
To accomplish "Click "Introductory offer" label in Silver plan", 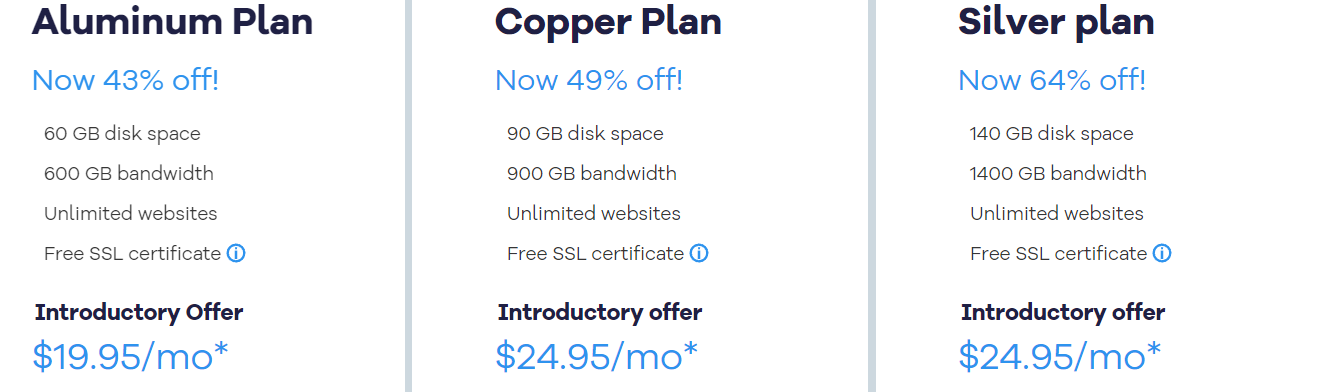I will (x=1063, y=312).
